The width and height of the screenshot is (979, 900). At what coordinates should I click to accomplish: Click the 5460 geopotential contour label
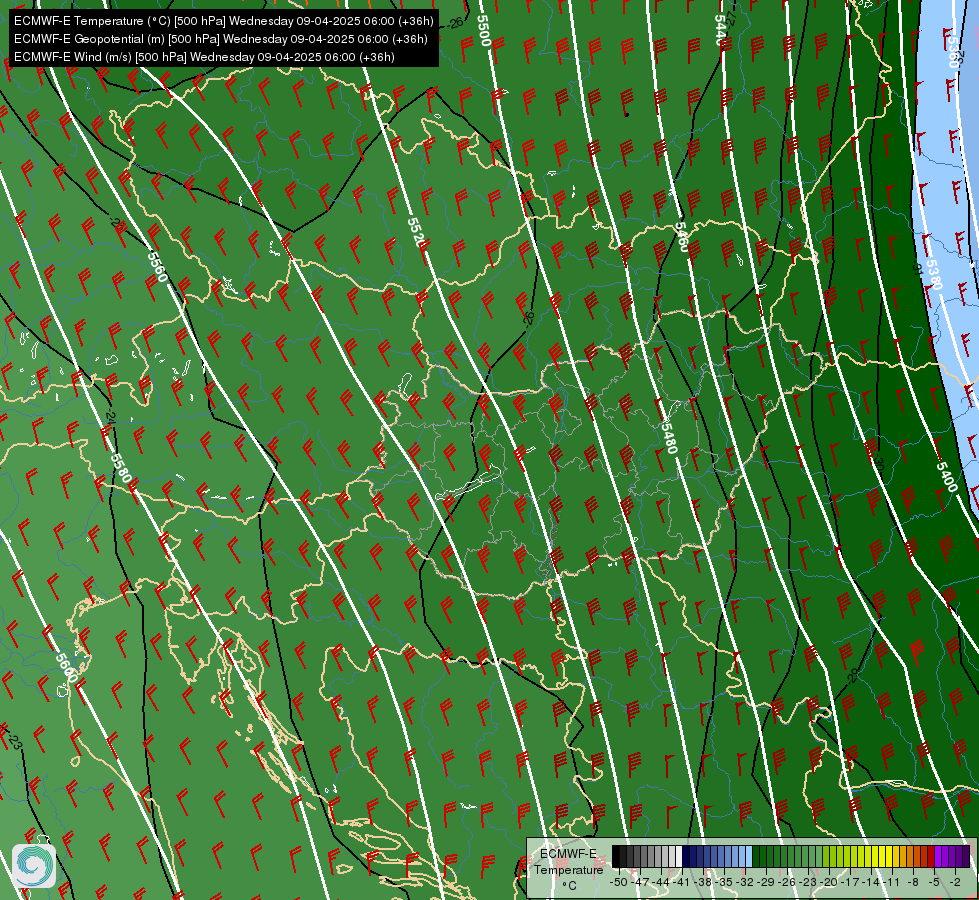click(681, 237)
